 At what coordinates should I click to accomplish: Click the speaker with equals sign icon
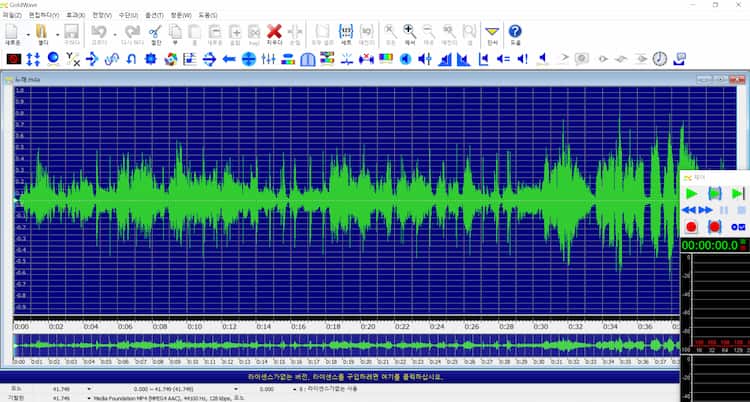[x=503, y=59]
